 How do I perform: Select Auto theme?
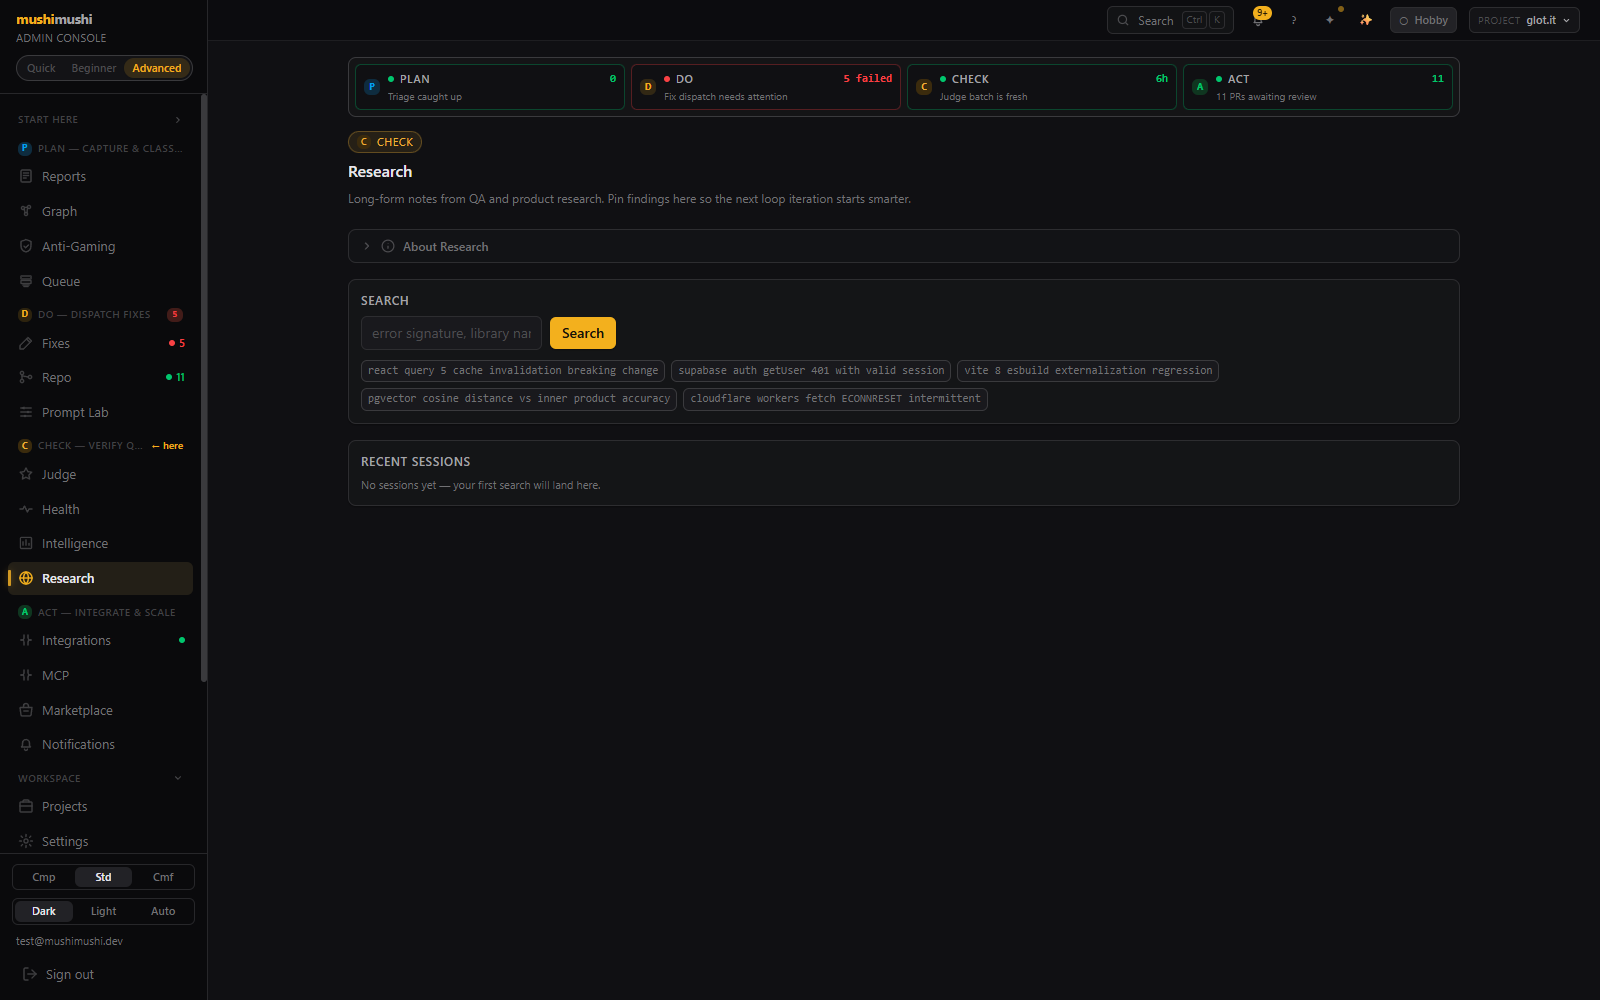coord(163,911)
